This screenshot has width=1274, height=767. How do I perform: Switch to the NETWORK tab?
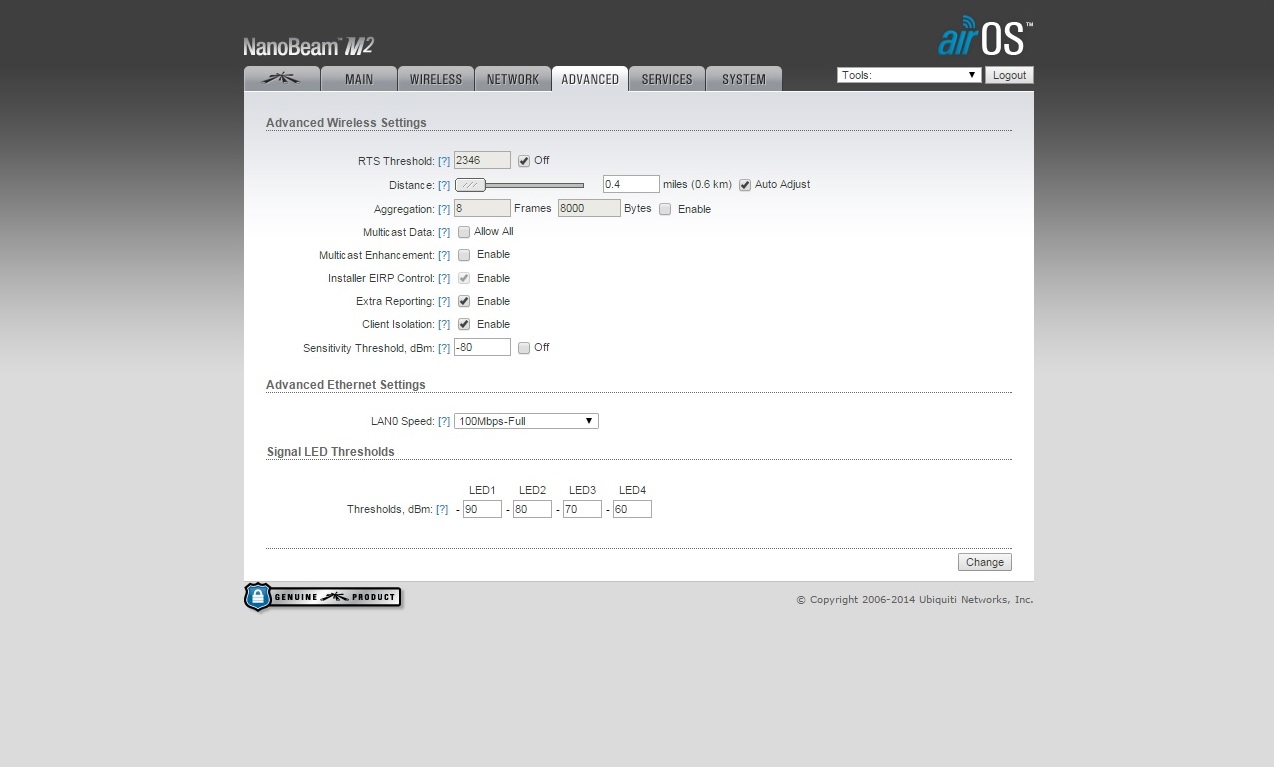coord(513,79)
